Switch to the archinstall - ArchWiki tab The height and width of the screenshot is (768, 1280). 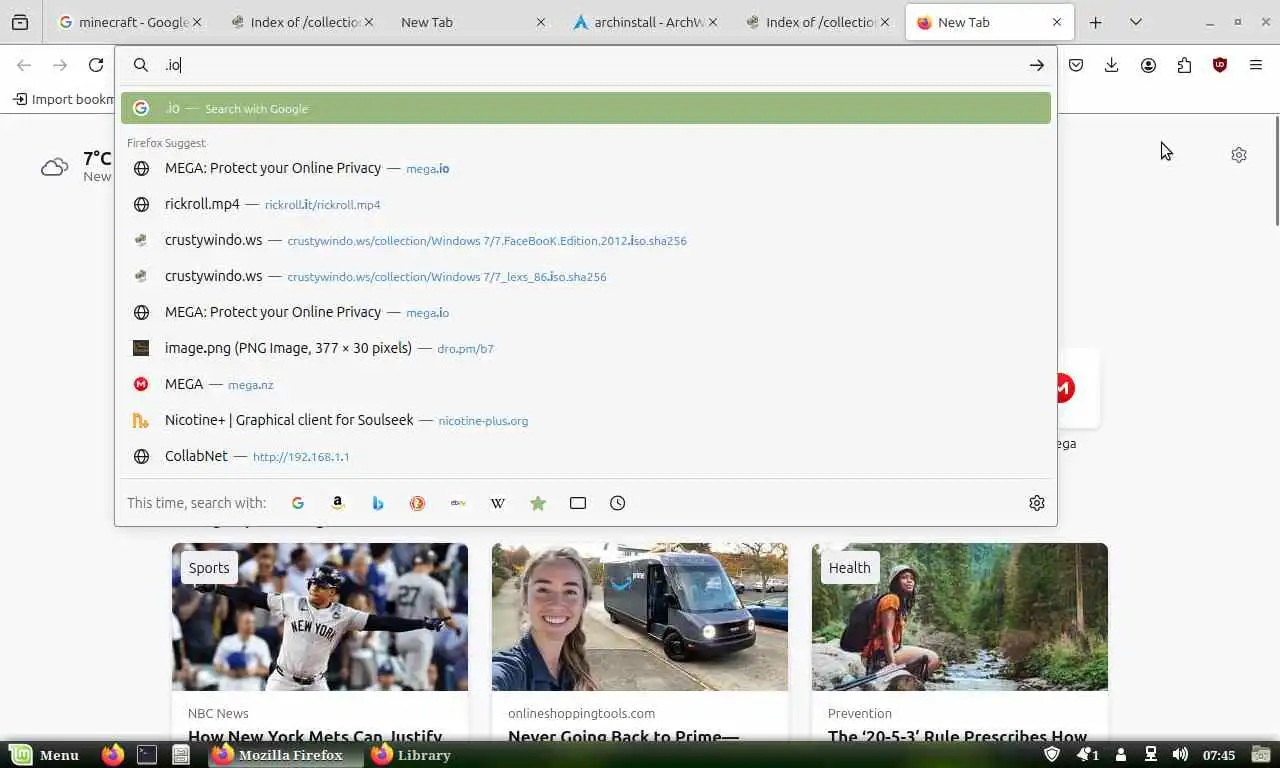pyautogui.click(x=646, y=22)
